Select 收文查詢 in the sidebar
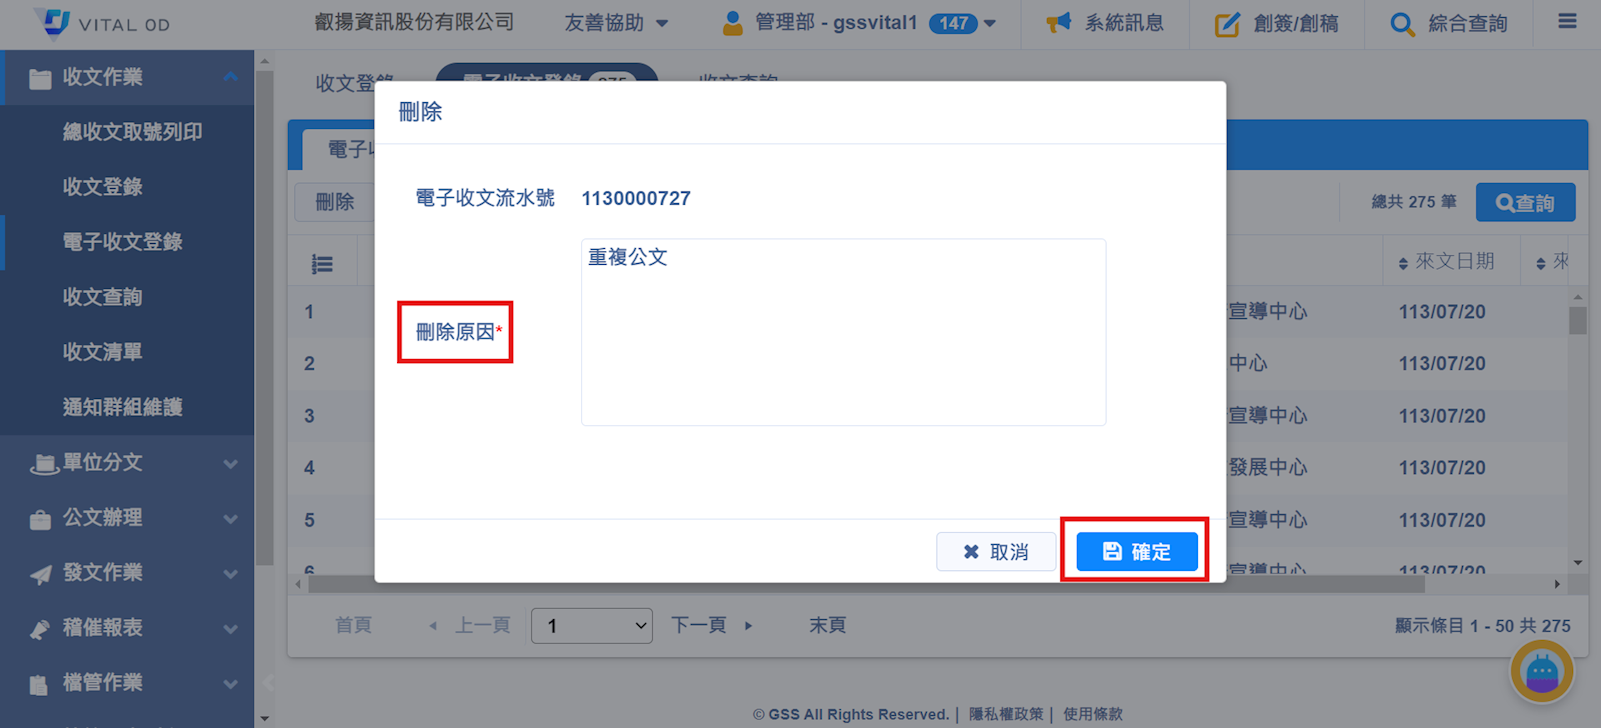 (102, 297)
